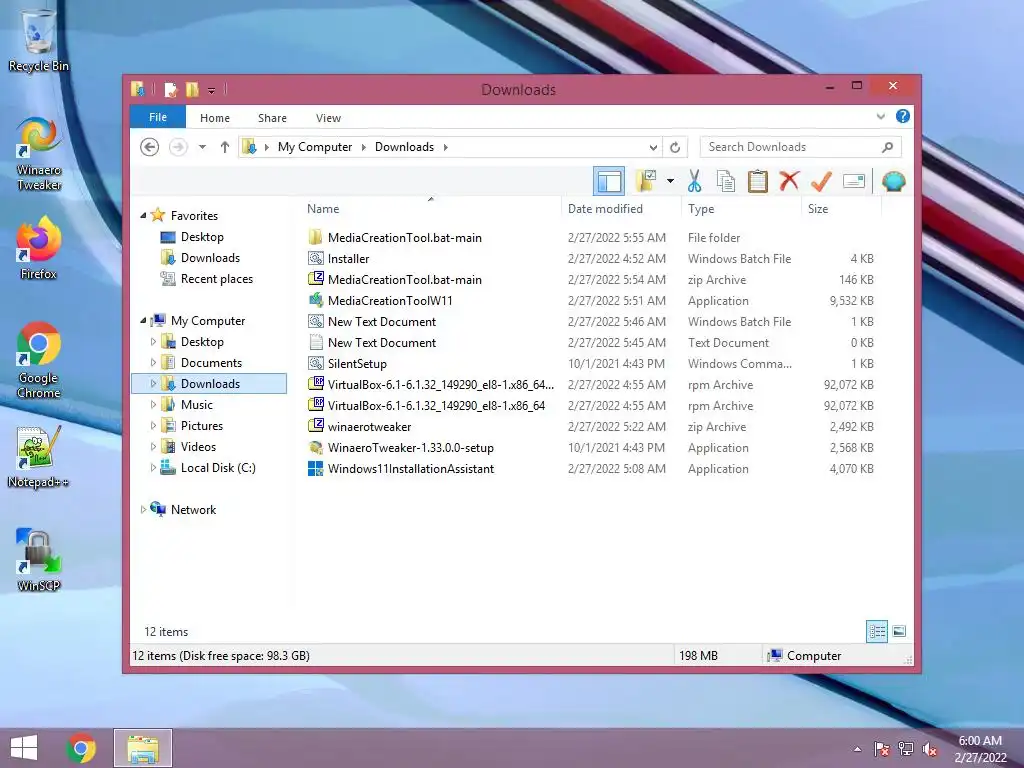Open the address bar history dropdown
The image size is (1024, 768).
tap(653, 148)
